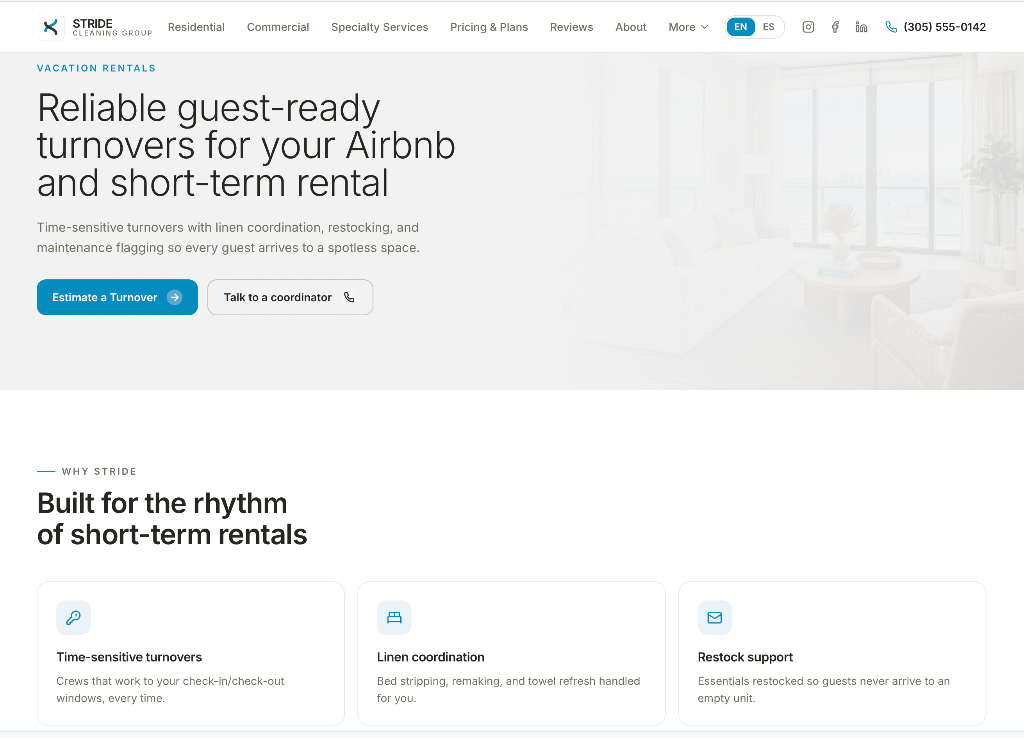Click 'Crews that work to your check-in' text
The image size is (1024, 738).
[x=170, y=690]
